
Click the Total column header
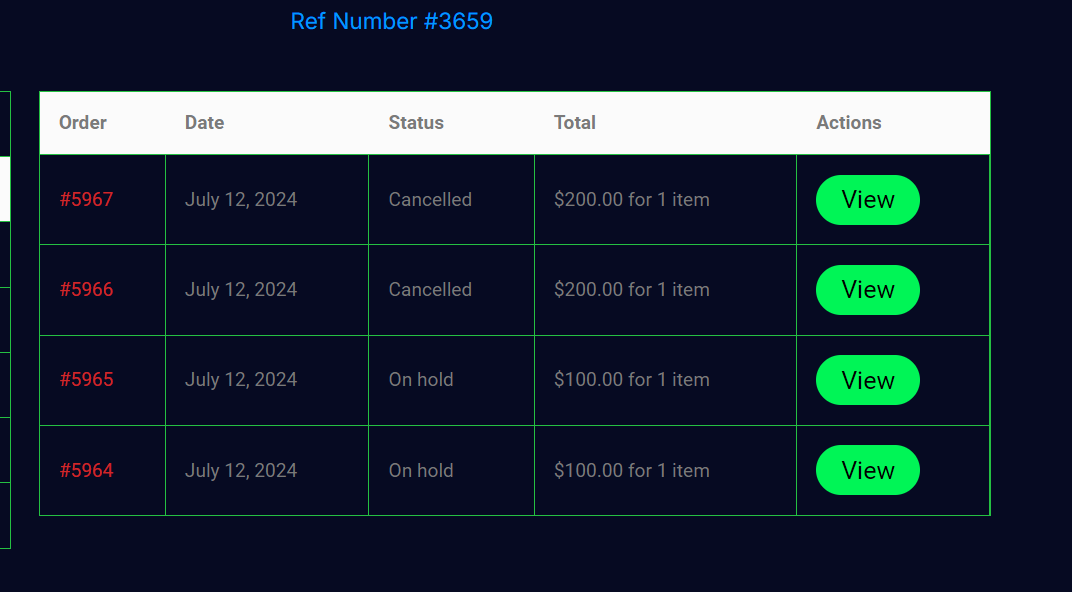coord(575,123)
